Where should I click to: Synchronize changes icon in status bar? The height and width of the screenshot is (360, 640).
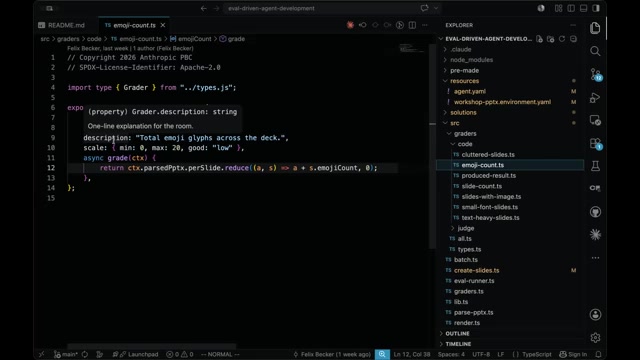point(85,354)
